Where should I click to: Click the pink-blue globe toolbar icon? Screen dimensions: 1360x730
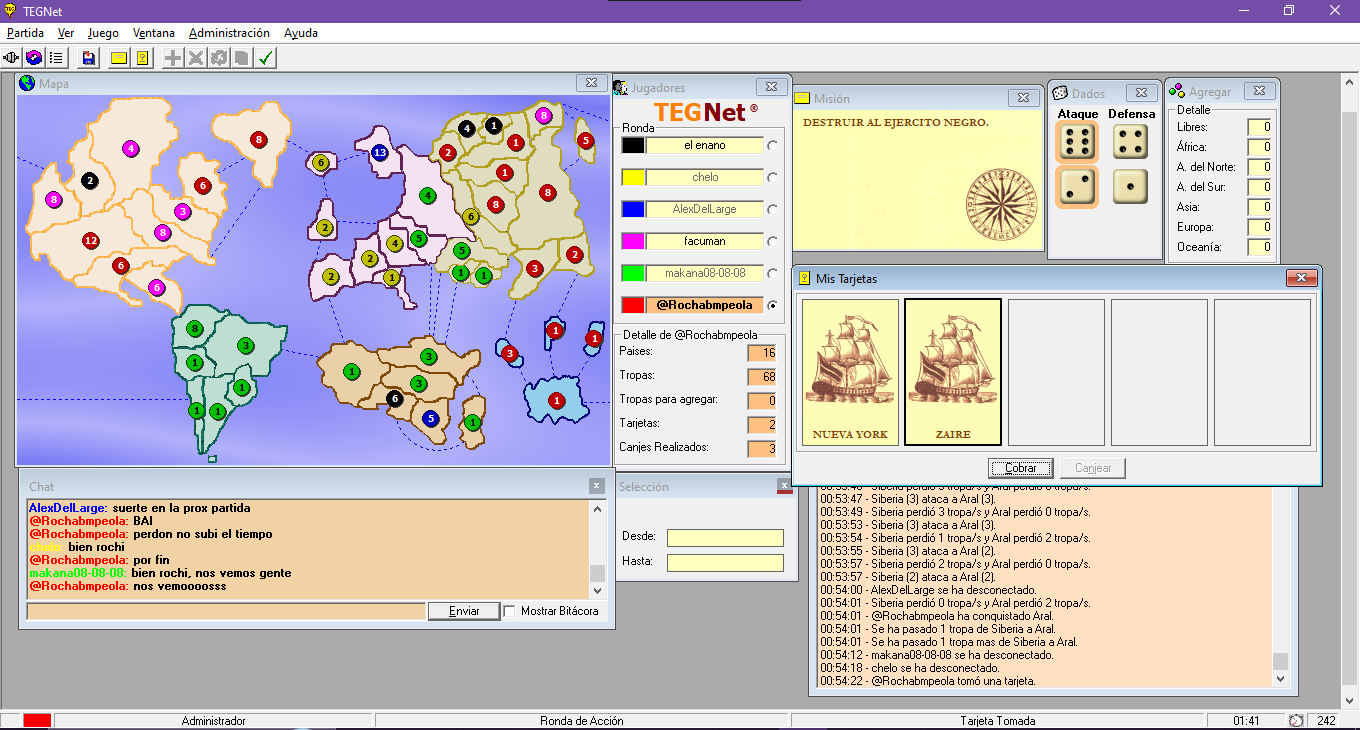pyautogui.click(x=34, y=58)
